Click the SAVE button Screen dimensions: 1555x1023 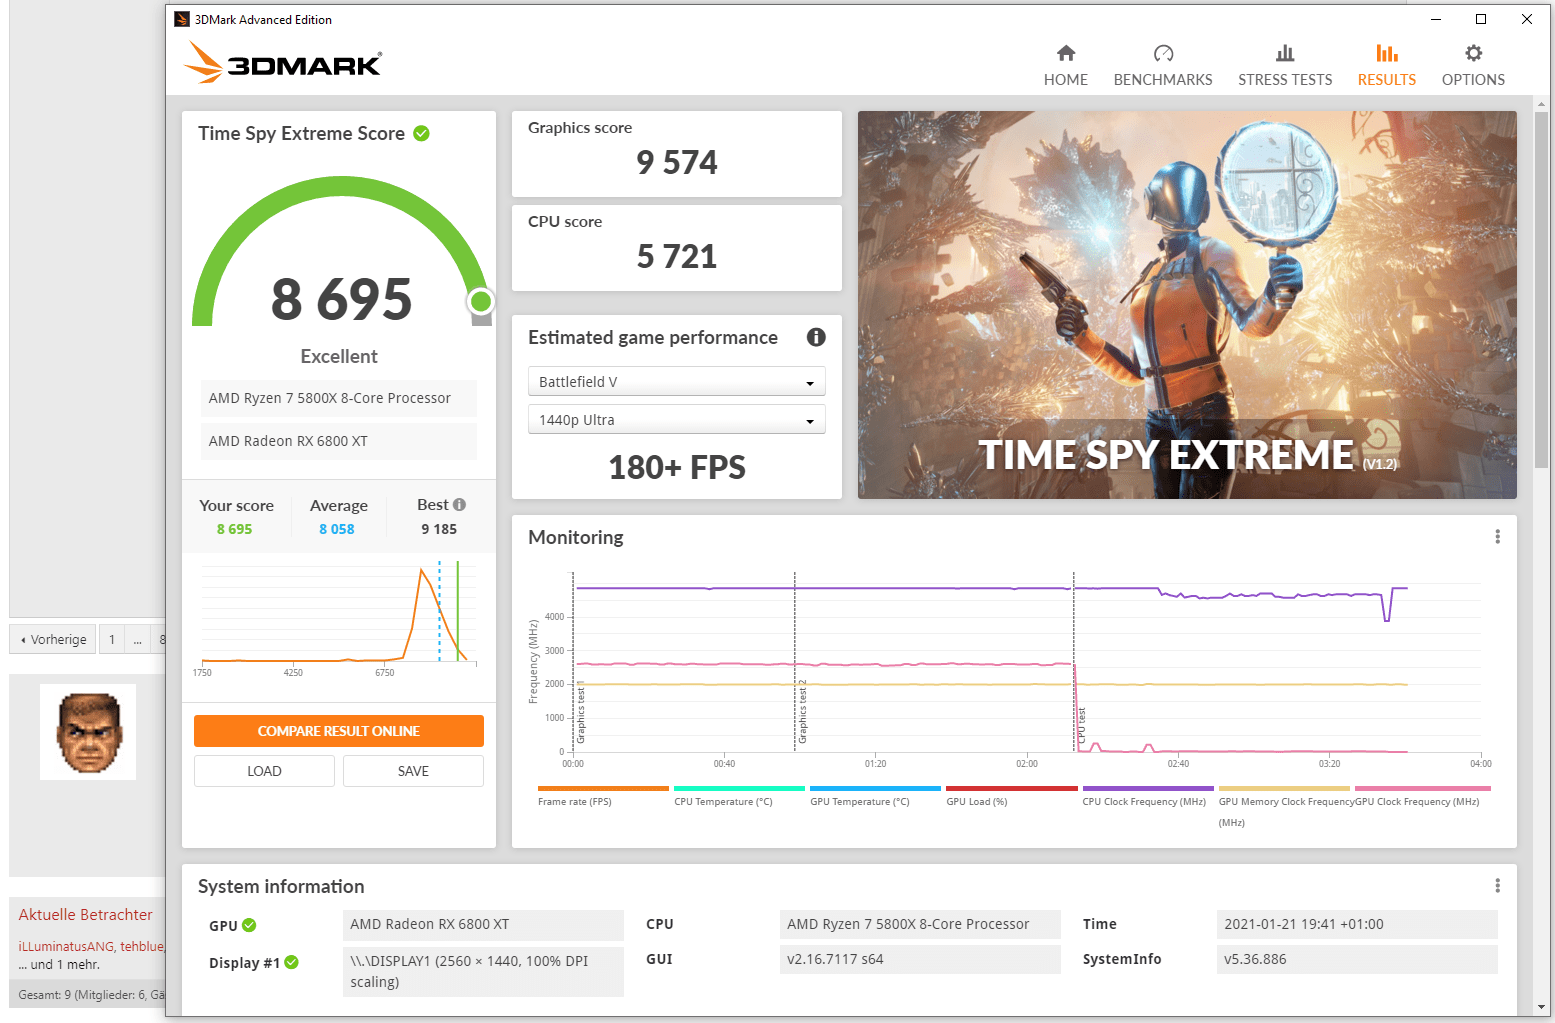coord(413,771)
